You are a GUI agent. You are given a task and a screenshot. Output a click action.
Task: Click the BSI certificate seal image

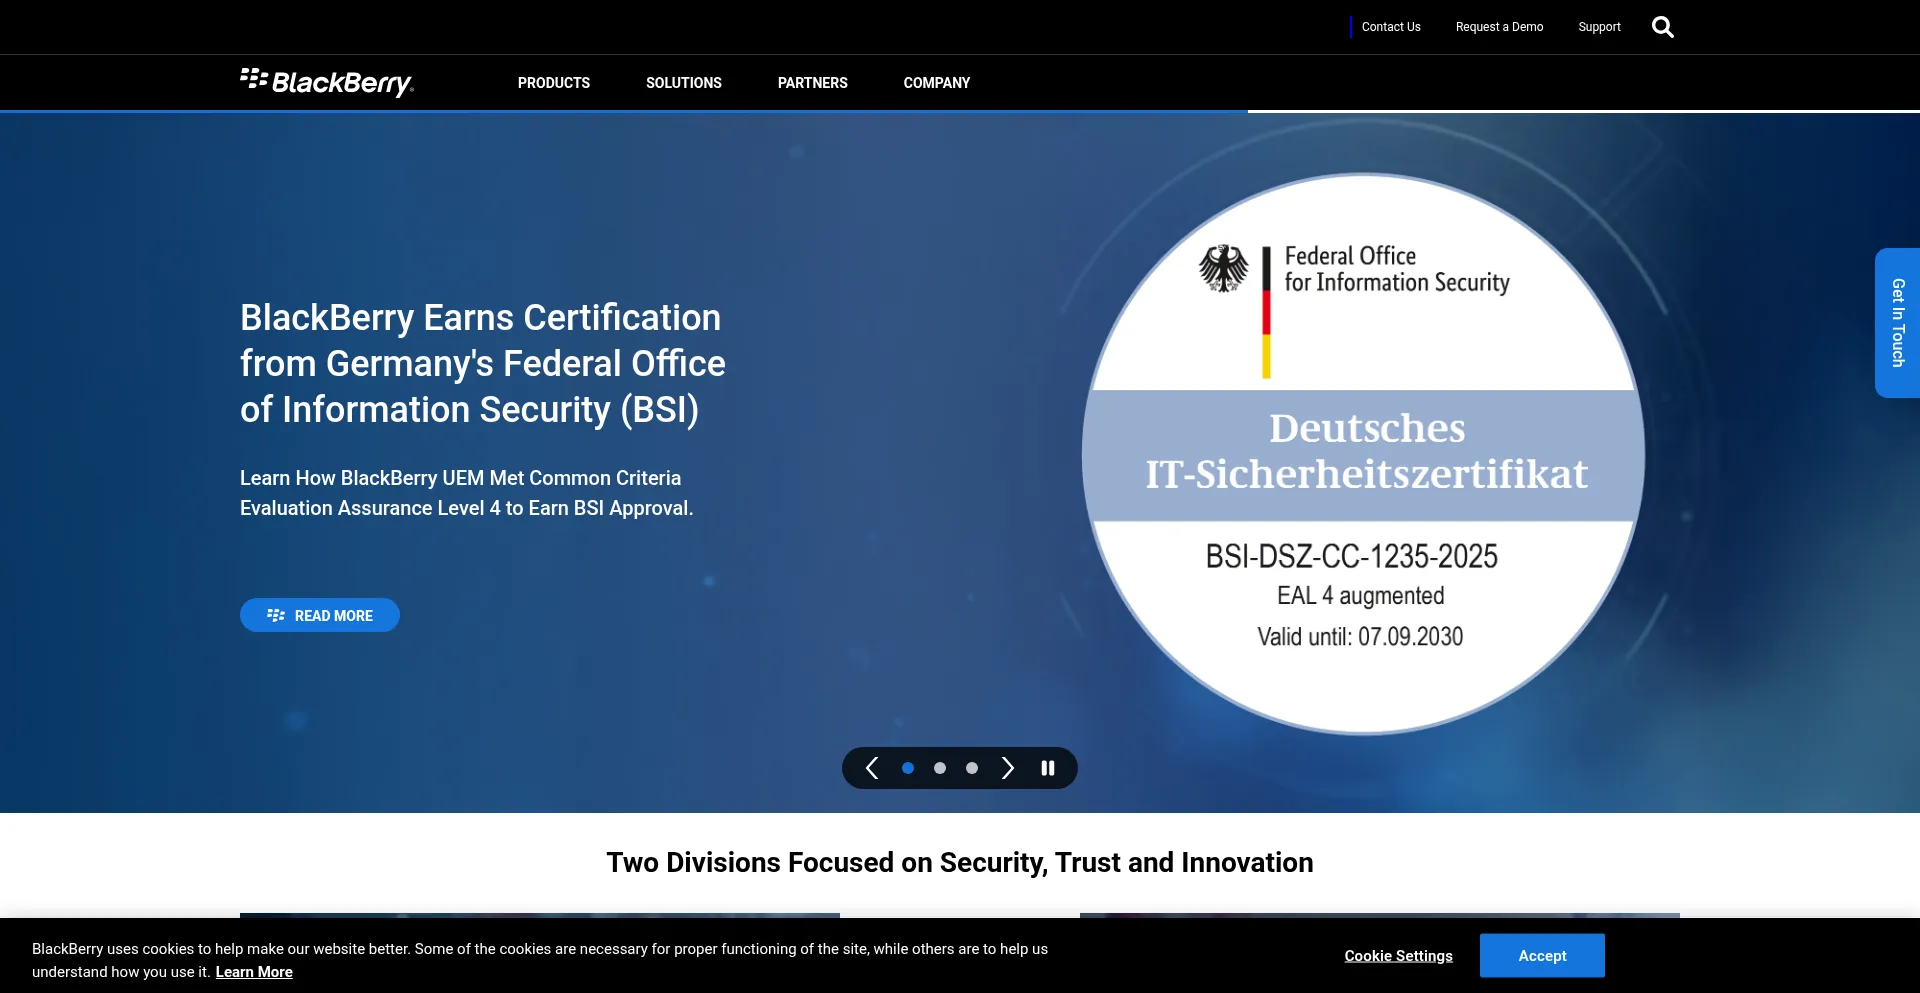(1363, 455)
